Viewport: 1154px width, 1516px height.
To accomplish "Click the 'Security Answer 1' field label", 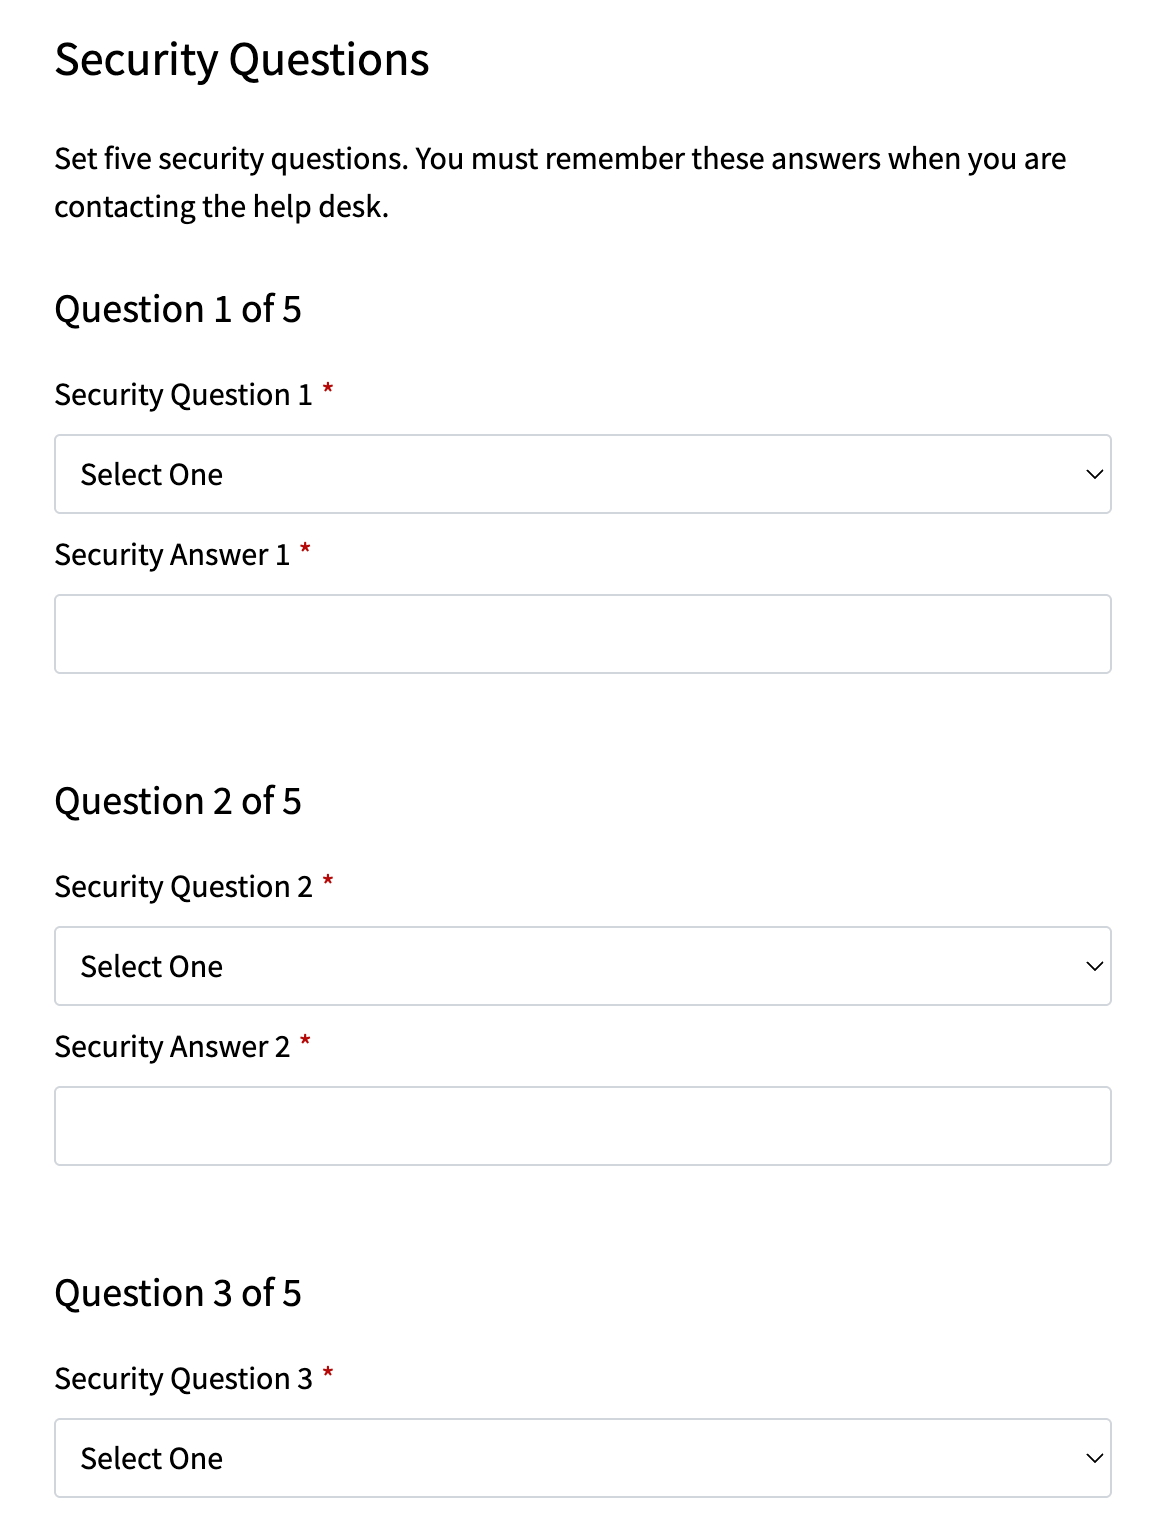I will (x=172, y=555).
